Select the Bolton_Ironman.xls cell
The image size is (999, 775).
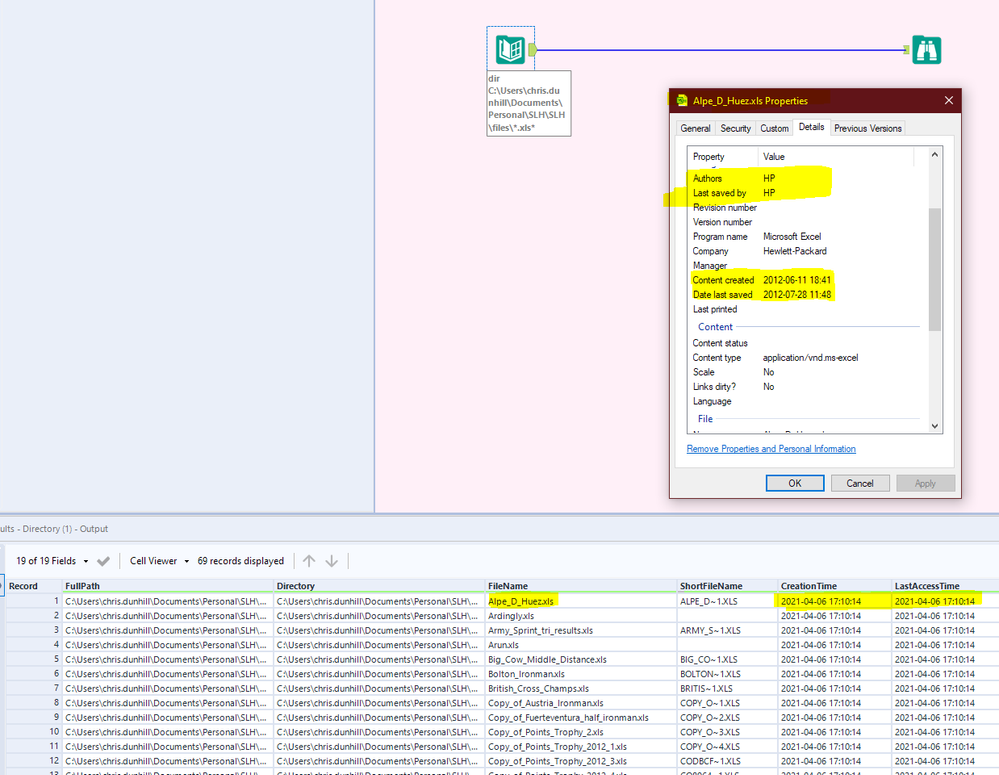[581, 674]
